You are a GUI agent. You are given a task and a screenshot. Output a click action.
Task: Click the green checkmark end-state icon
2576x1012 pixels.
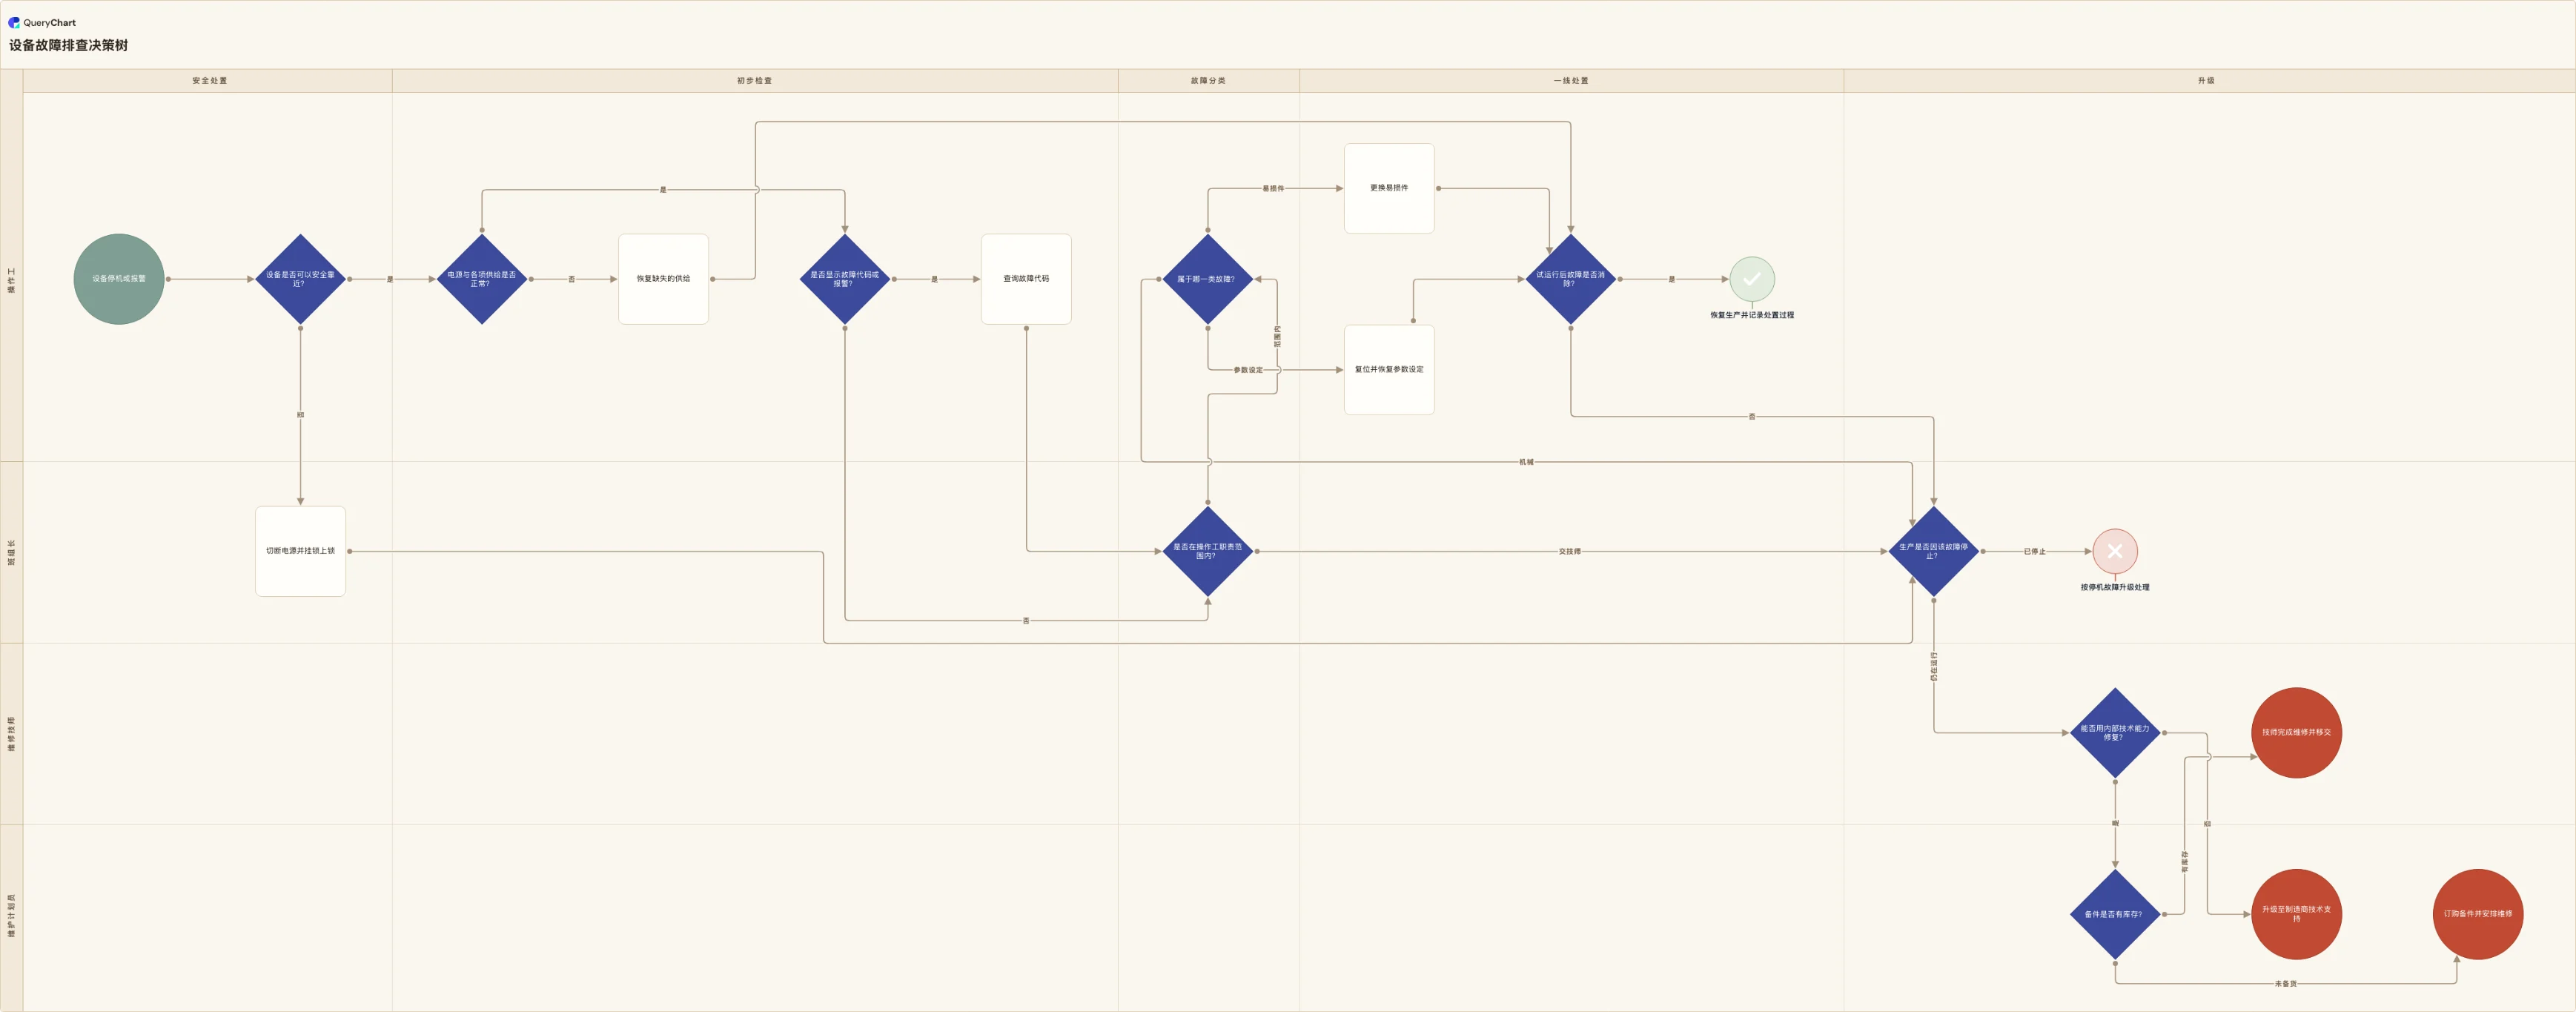click(x=1752, y=279)
